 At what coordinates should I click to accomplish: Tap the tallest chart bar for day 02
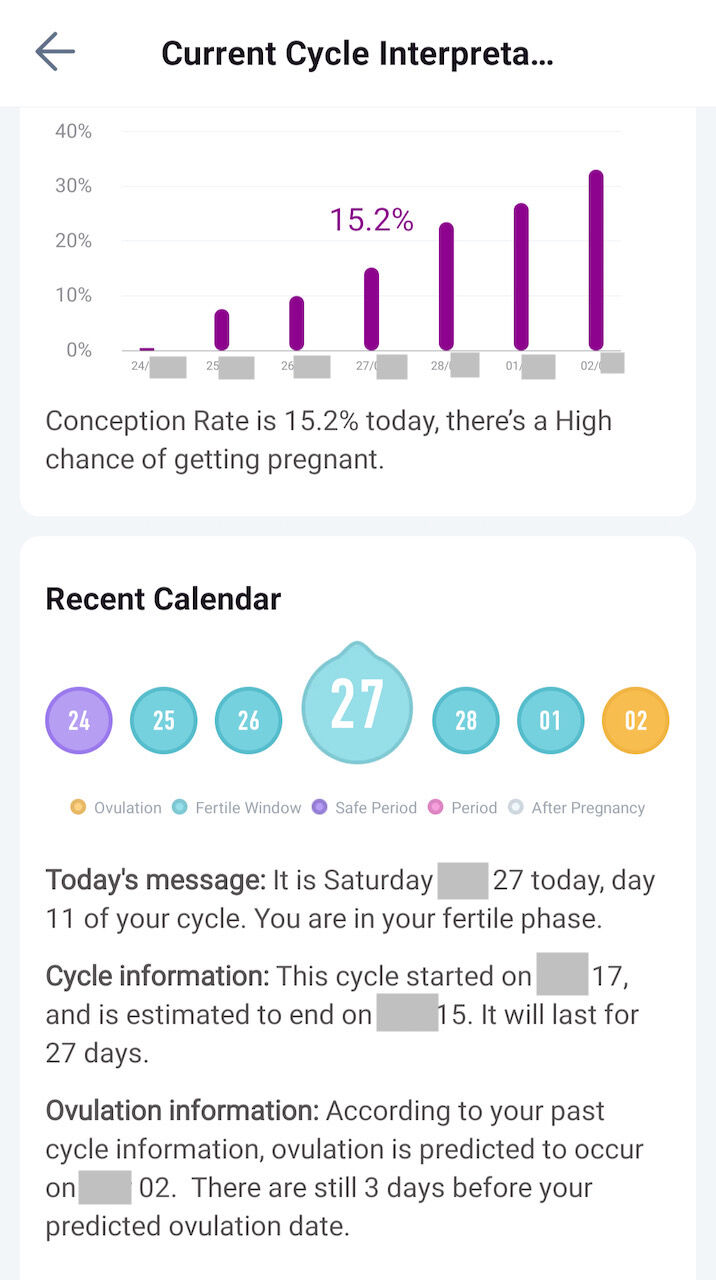(596, 260)
